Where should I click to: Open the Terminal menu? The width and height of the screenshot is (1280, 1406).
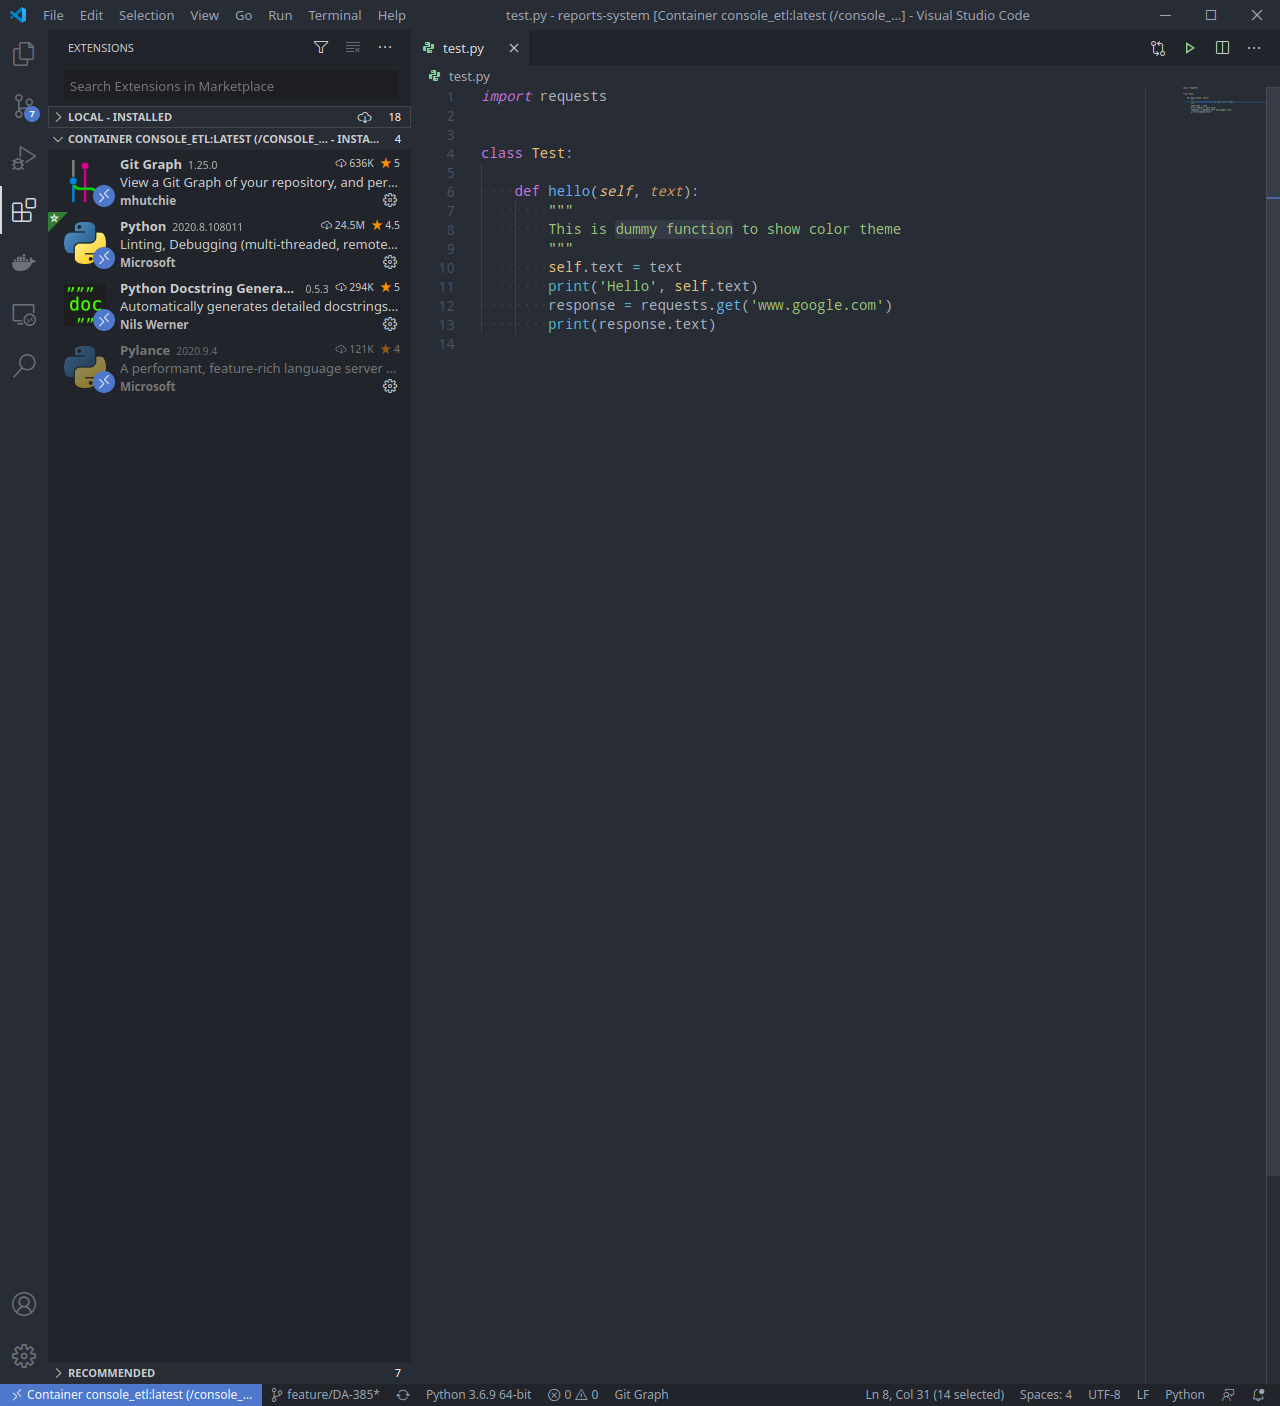334,15
